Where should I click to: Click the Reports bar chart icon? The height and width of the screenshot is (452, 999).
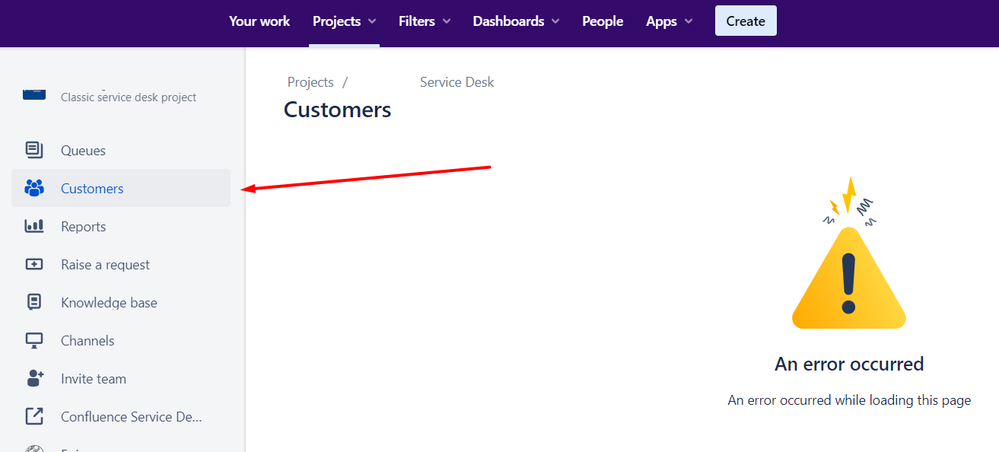click(x=34, y=226)
